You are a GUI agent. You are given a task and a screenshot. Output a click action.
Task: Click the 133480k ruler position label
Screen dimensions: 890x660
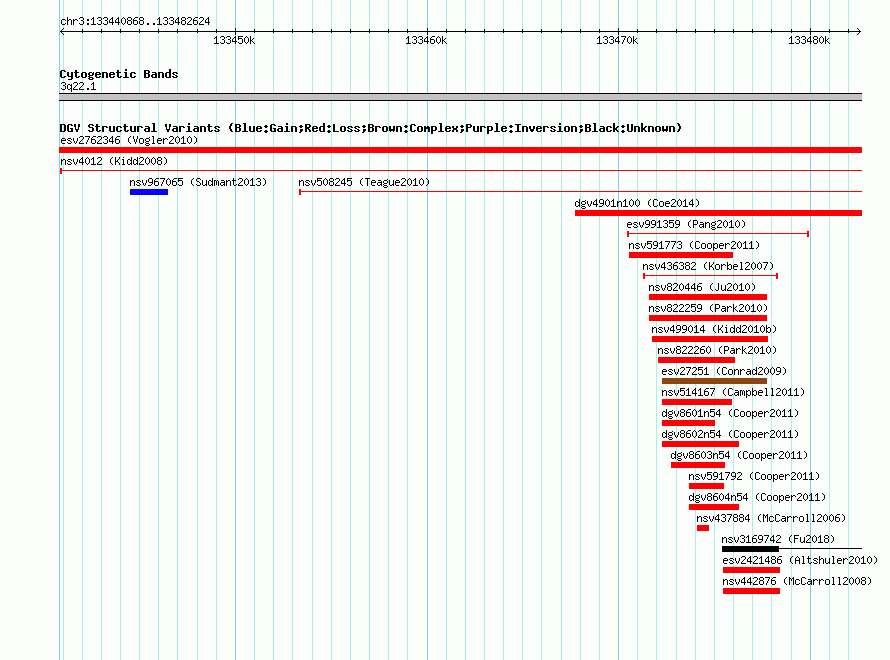(809, 40)
